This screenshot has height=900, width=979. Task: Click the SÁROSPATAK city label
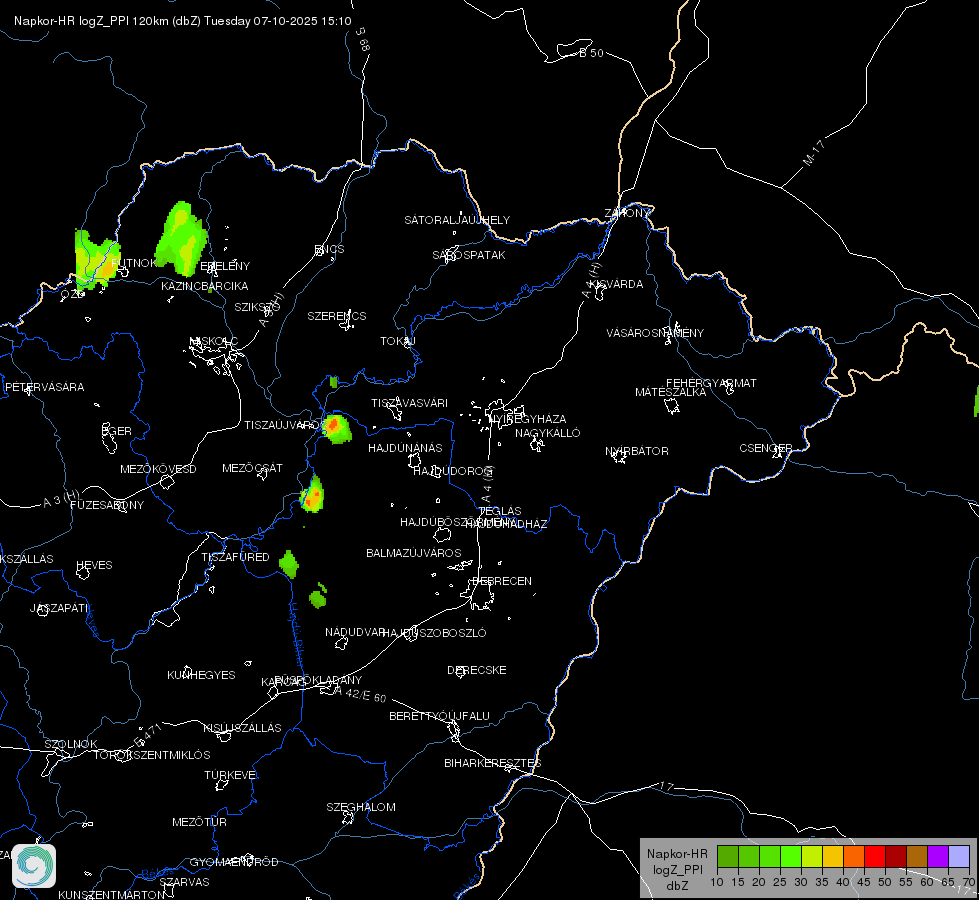[x=469, y=255]
